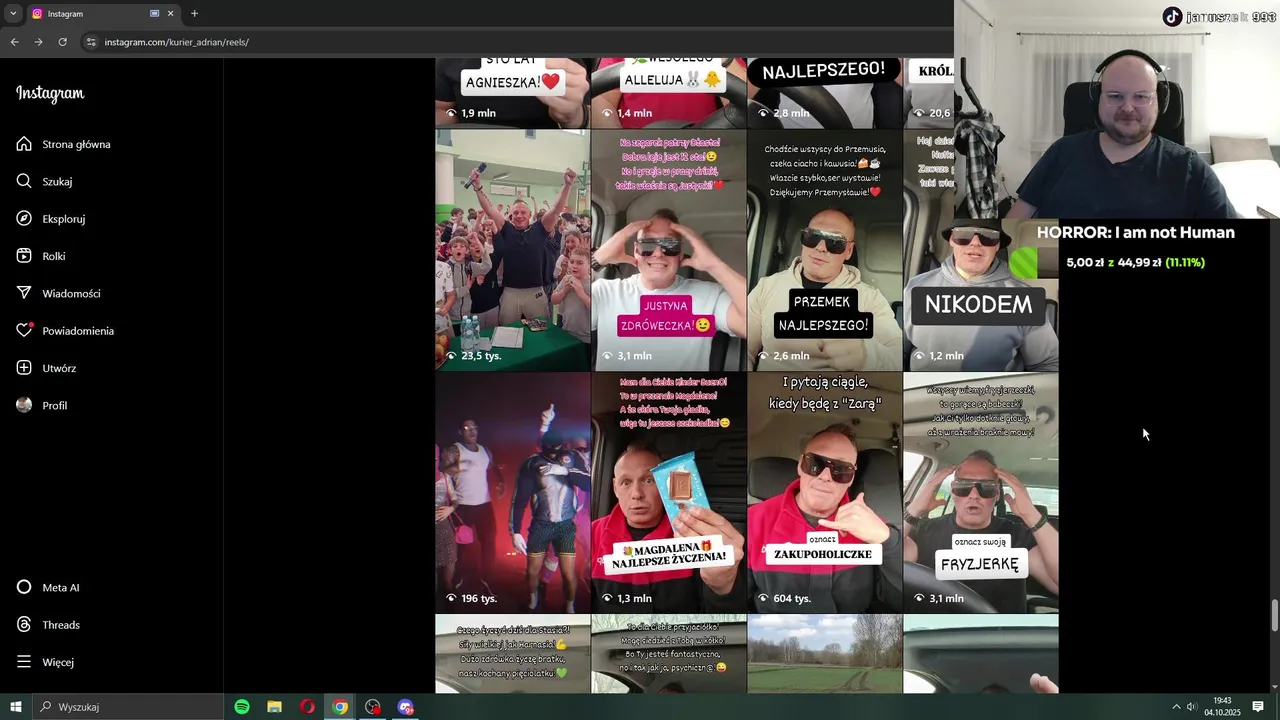Open the Threads icon in sidebar
The width and height of the screenshot is (1280, 720).
point(24,625)
